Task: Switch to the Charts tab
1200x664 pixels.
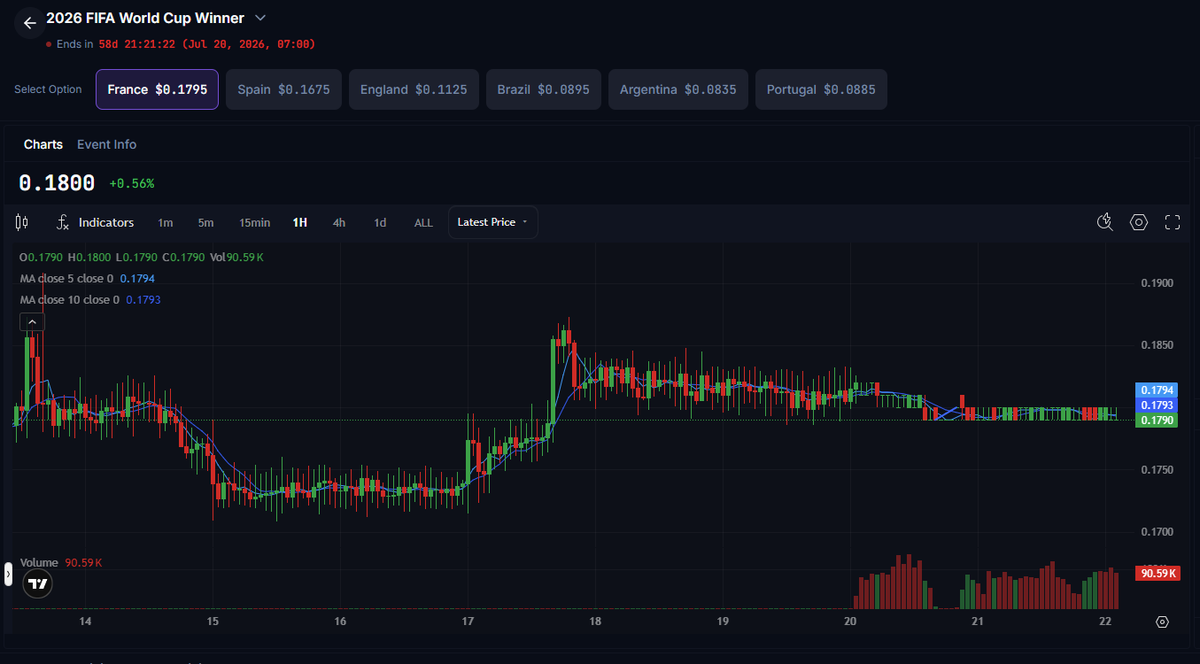Action: [x=43, y=144]
